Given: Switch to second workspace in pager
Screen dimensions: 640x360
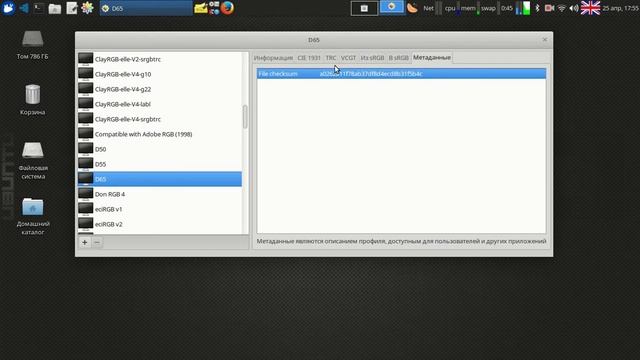Looking at the screenshot, I should (391, 7).
